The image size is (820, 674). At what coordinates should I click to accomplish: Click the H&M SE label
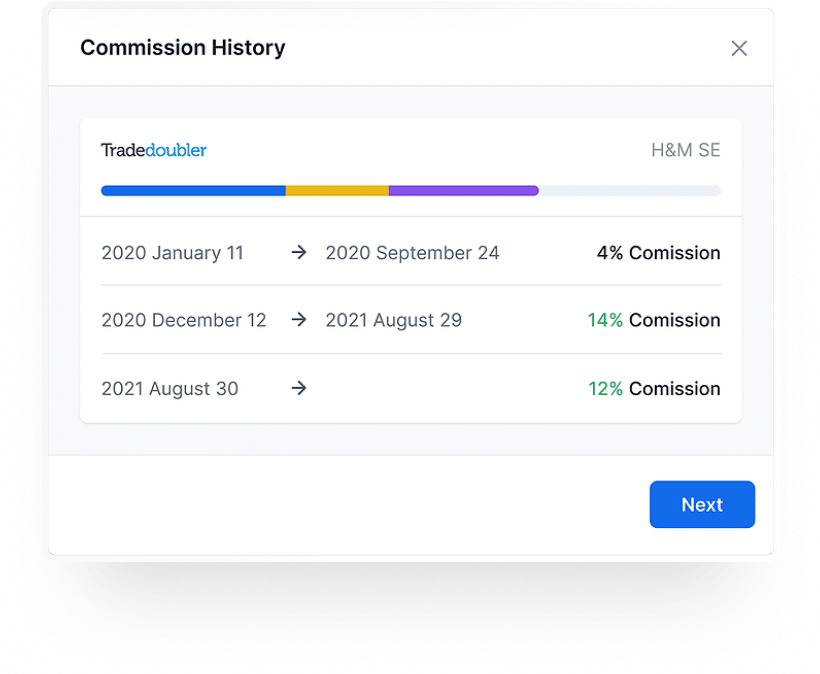click(685, 151)
